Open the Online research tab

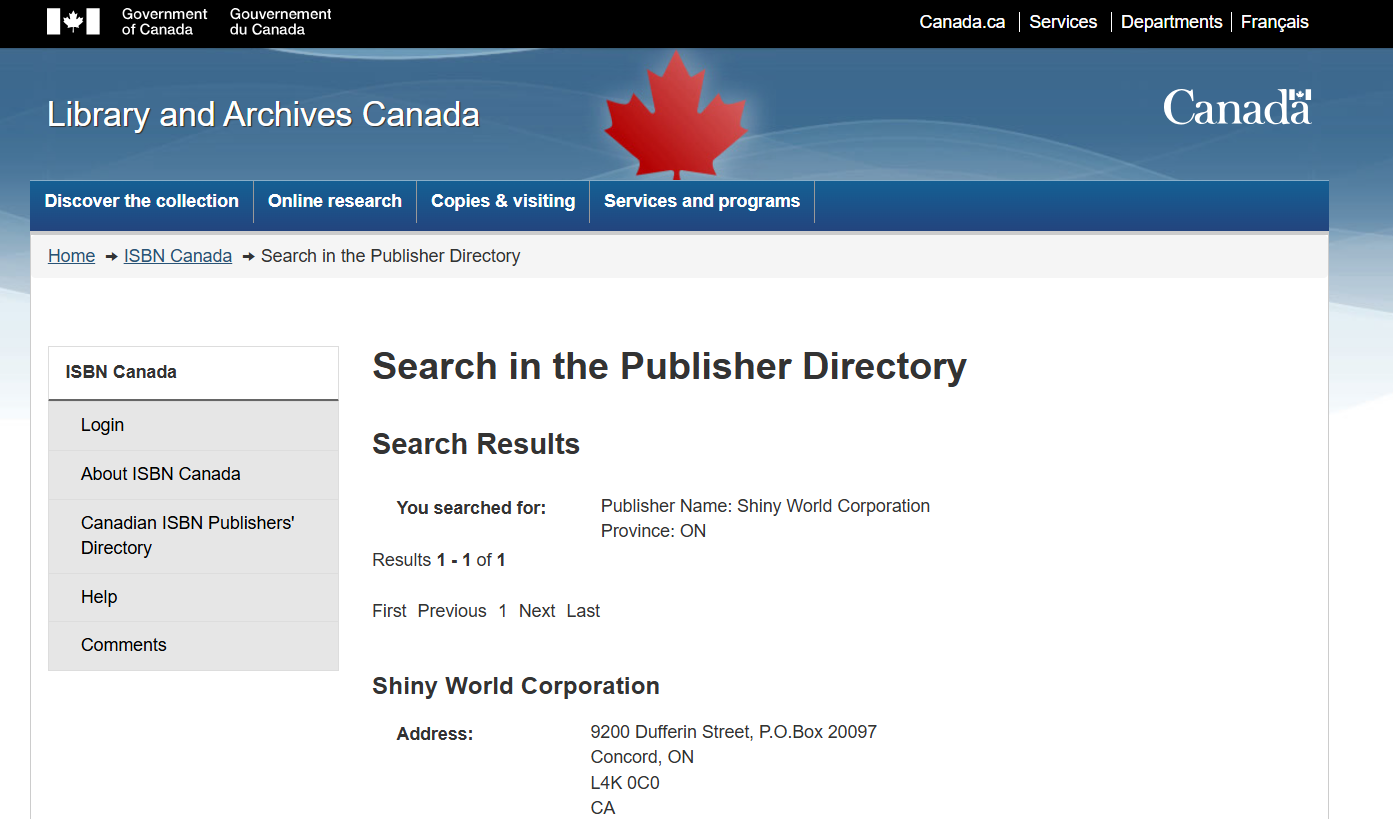tap(335, 201)
